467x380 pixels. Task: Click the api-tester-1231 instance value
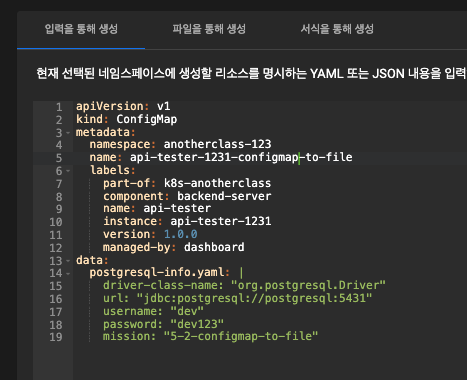pyautogui.click(x=221, y=221)
